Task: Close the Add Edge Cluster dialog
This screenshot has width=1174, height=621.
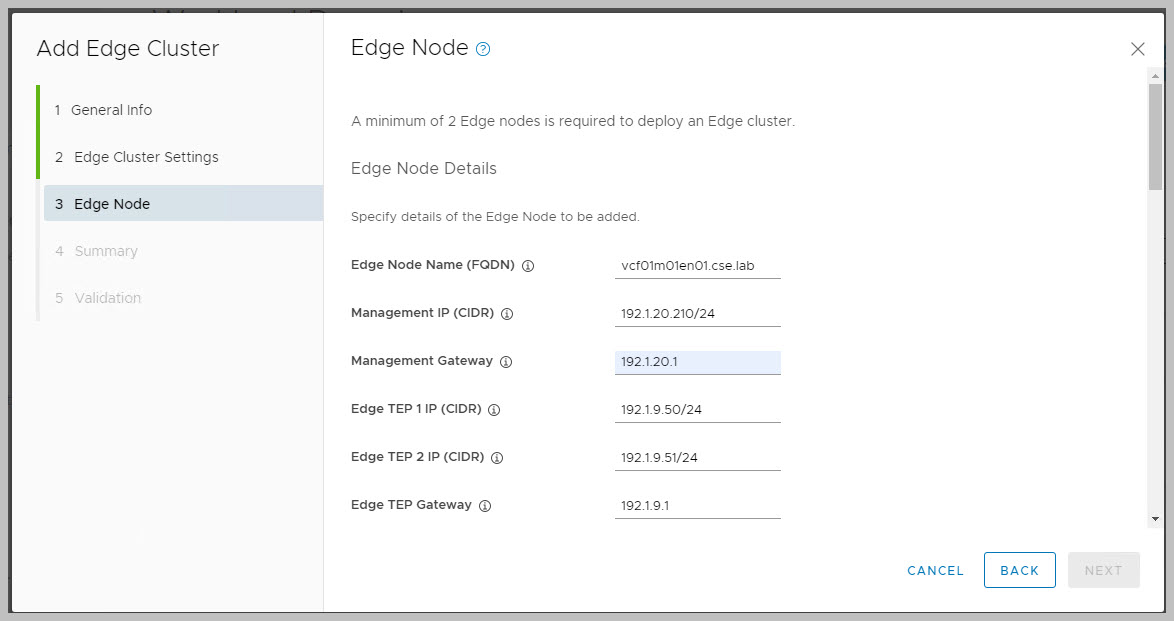Action: point(1137,49)
